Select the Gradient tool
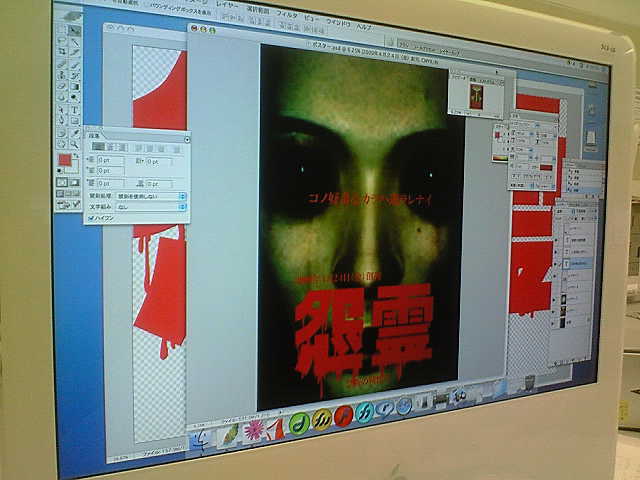 75,86
